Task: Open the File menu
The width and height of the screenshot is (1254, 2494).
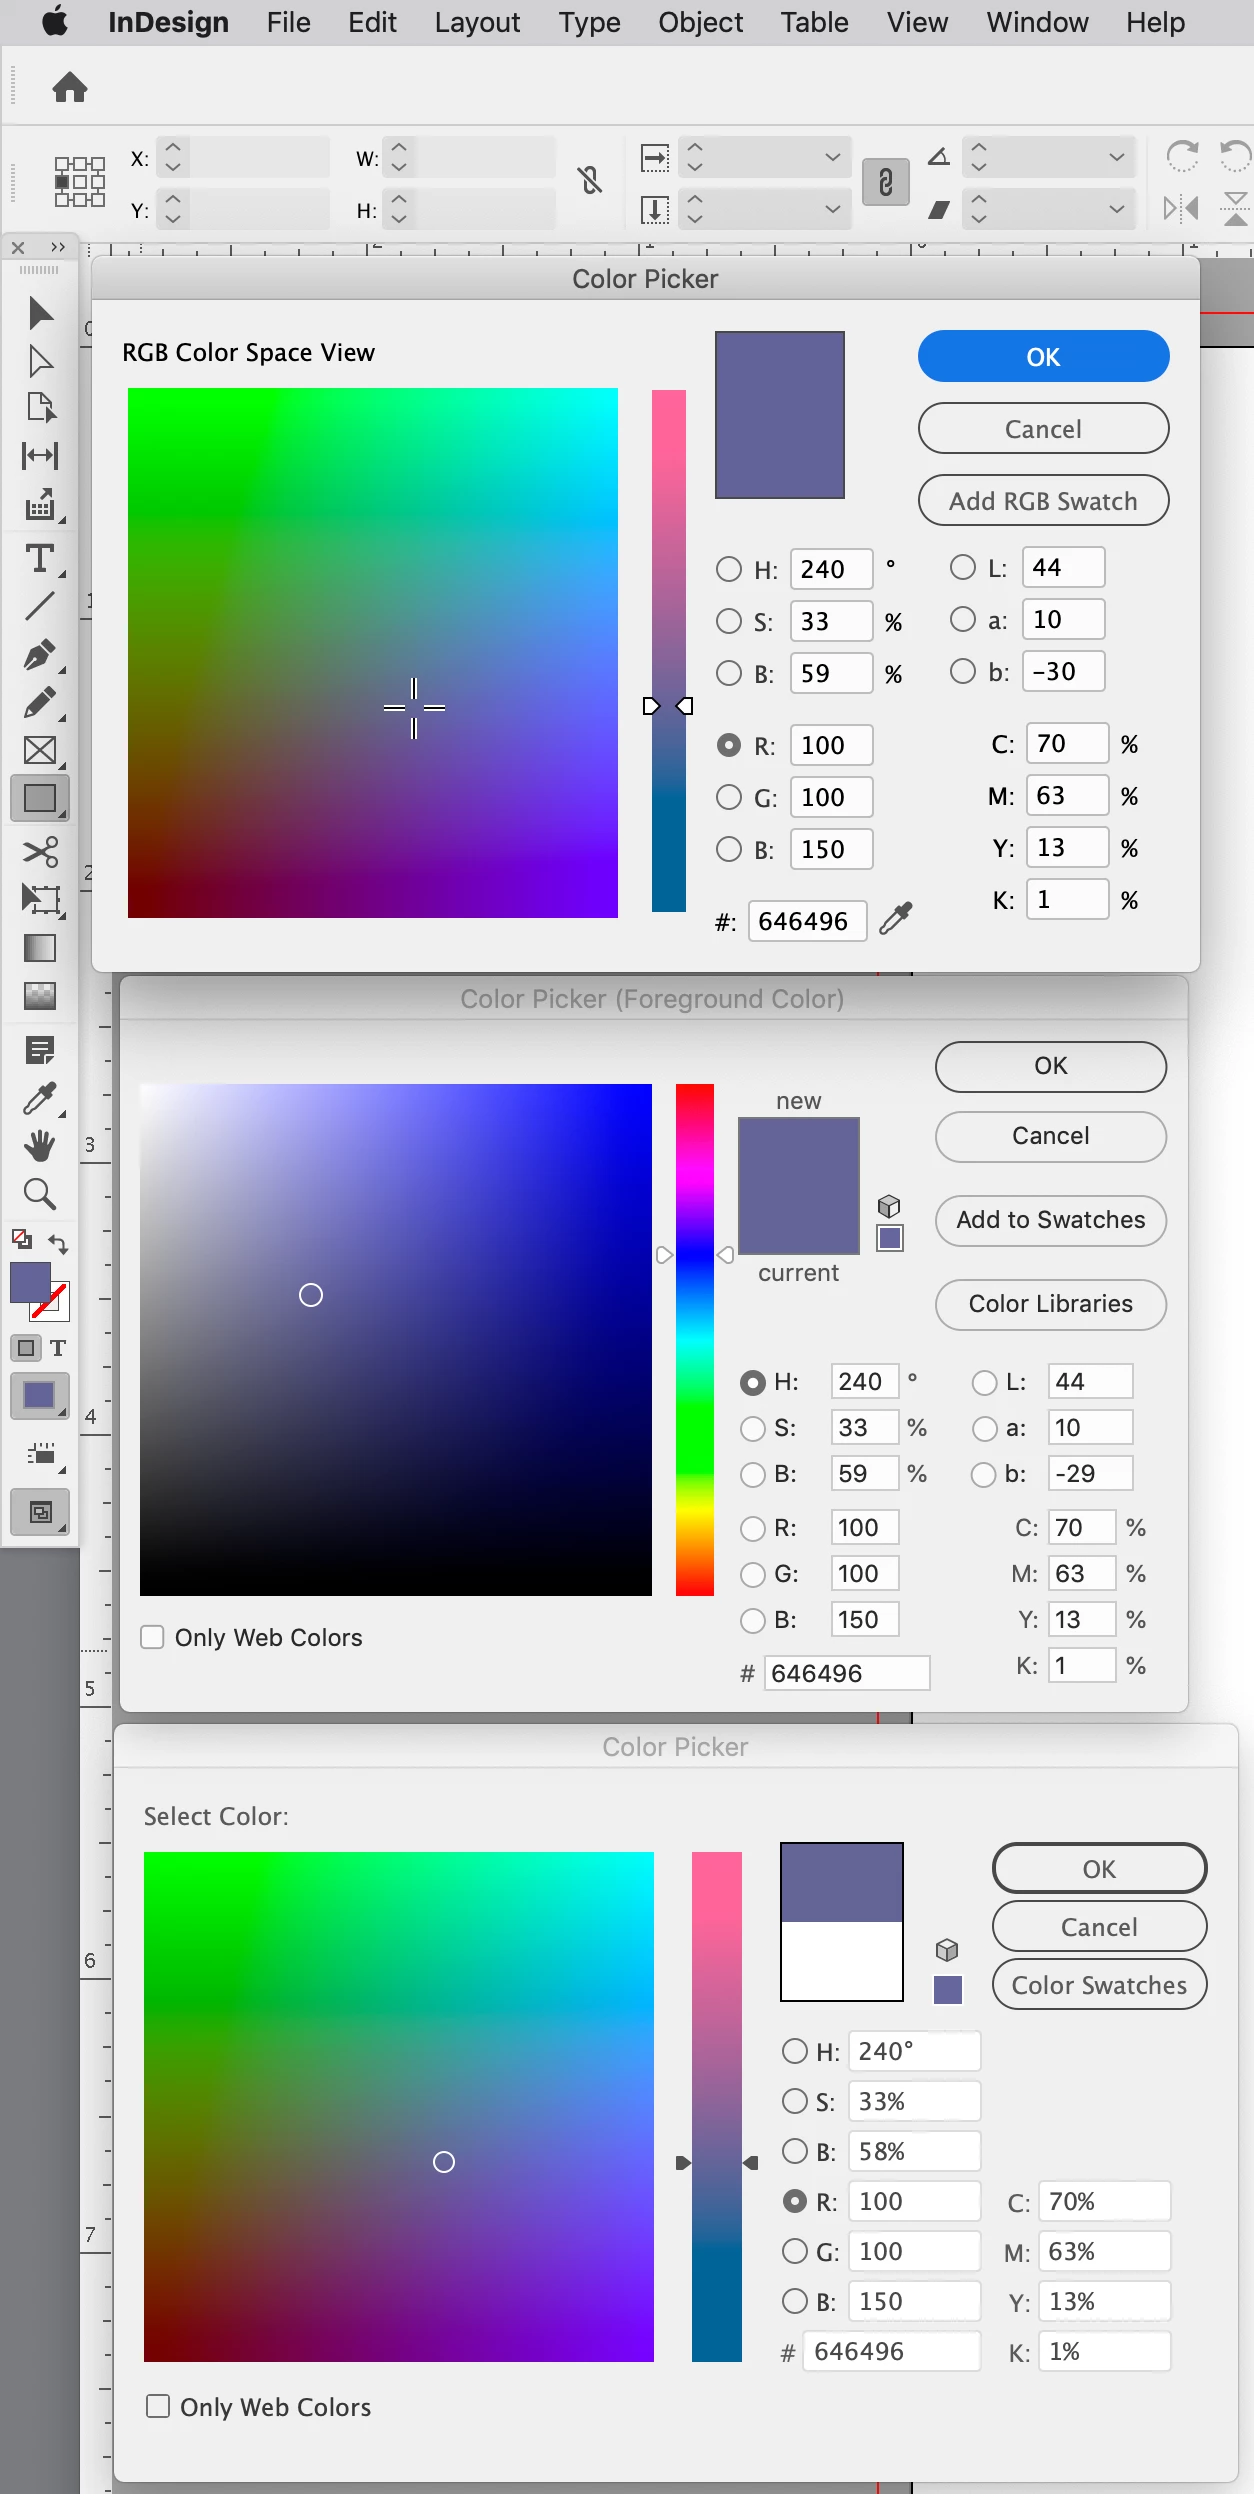Action: pos(288,22)
